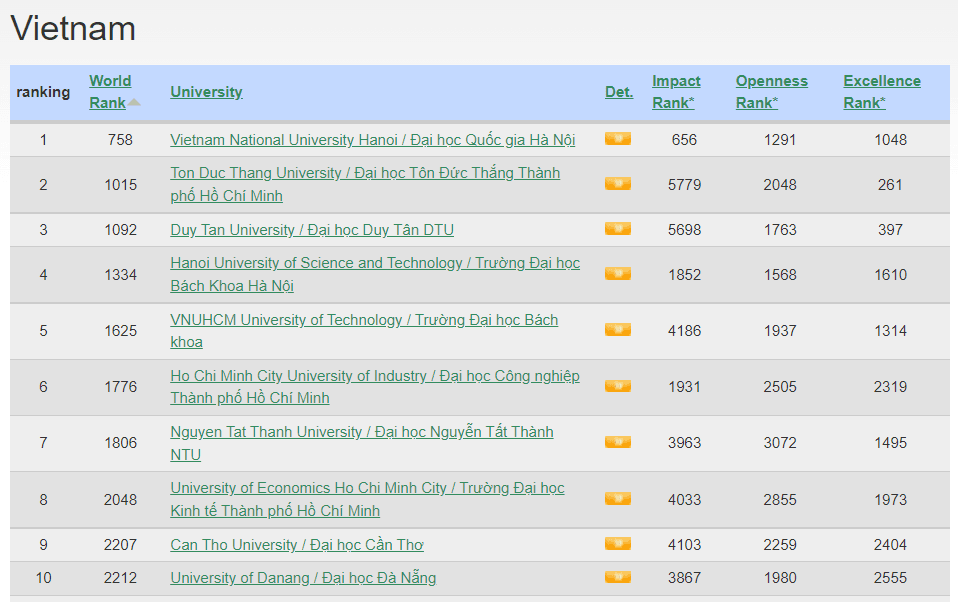Click details icon for Nguyen Tat Thanh University
The width and height of the screenshot is (958, 602).
[x=617, y=442]
